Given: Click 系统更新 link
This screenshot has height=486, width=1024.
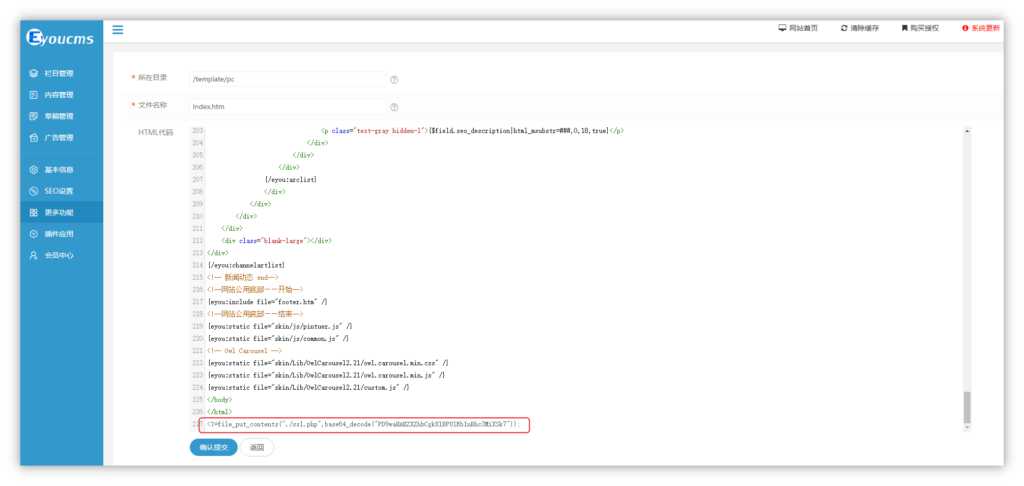Looking at the screenshot, I should (985, 28).
